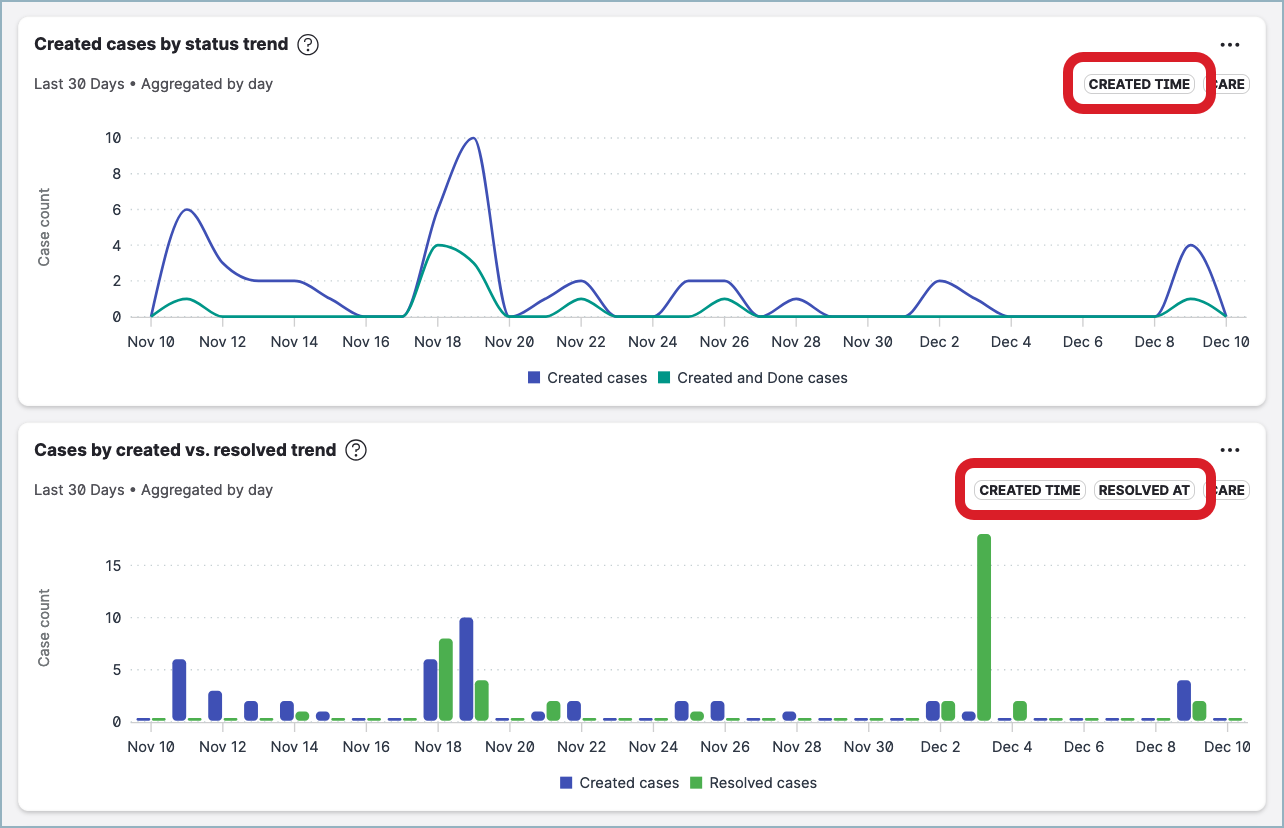Click CREATED TIME tag on created vs. resolved chart

click(1029, 490)
